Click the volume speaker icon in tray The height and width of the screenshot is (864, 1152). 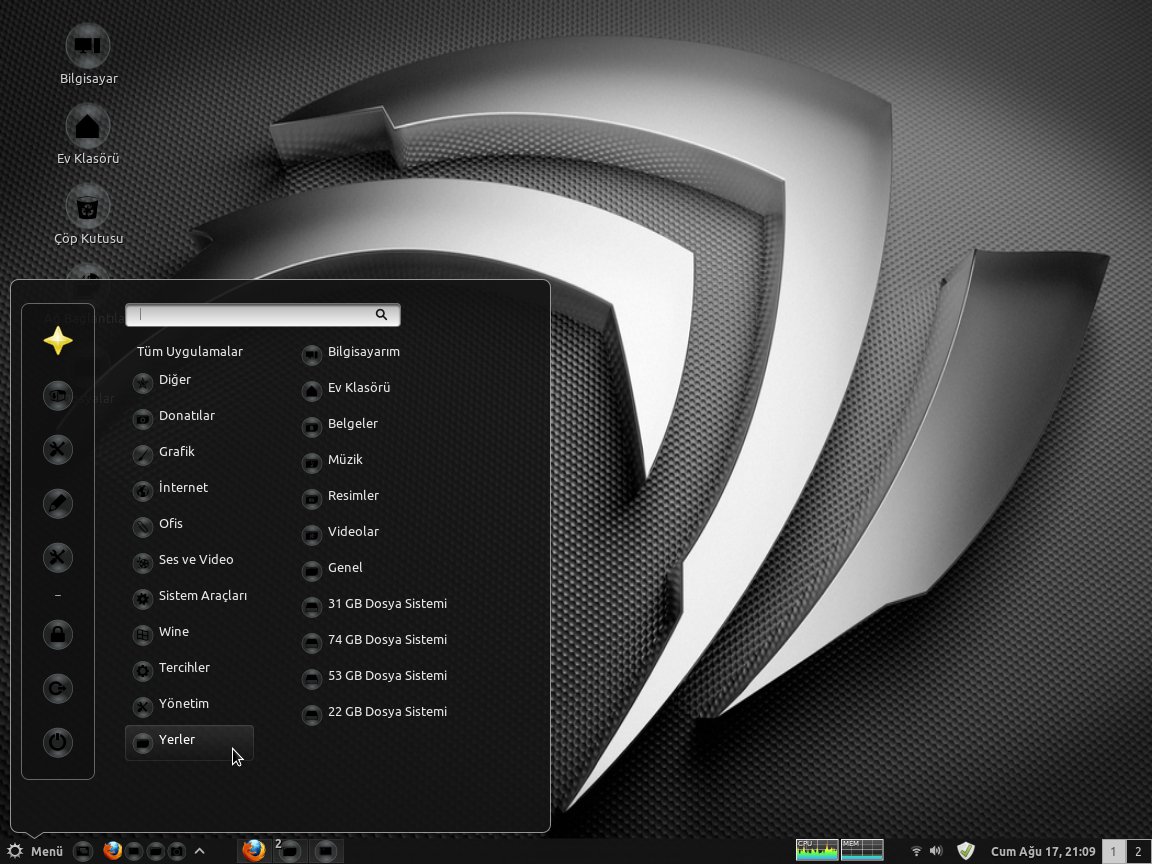click(936, 852)
